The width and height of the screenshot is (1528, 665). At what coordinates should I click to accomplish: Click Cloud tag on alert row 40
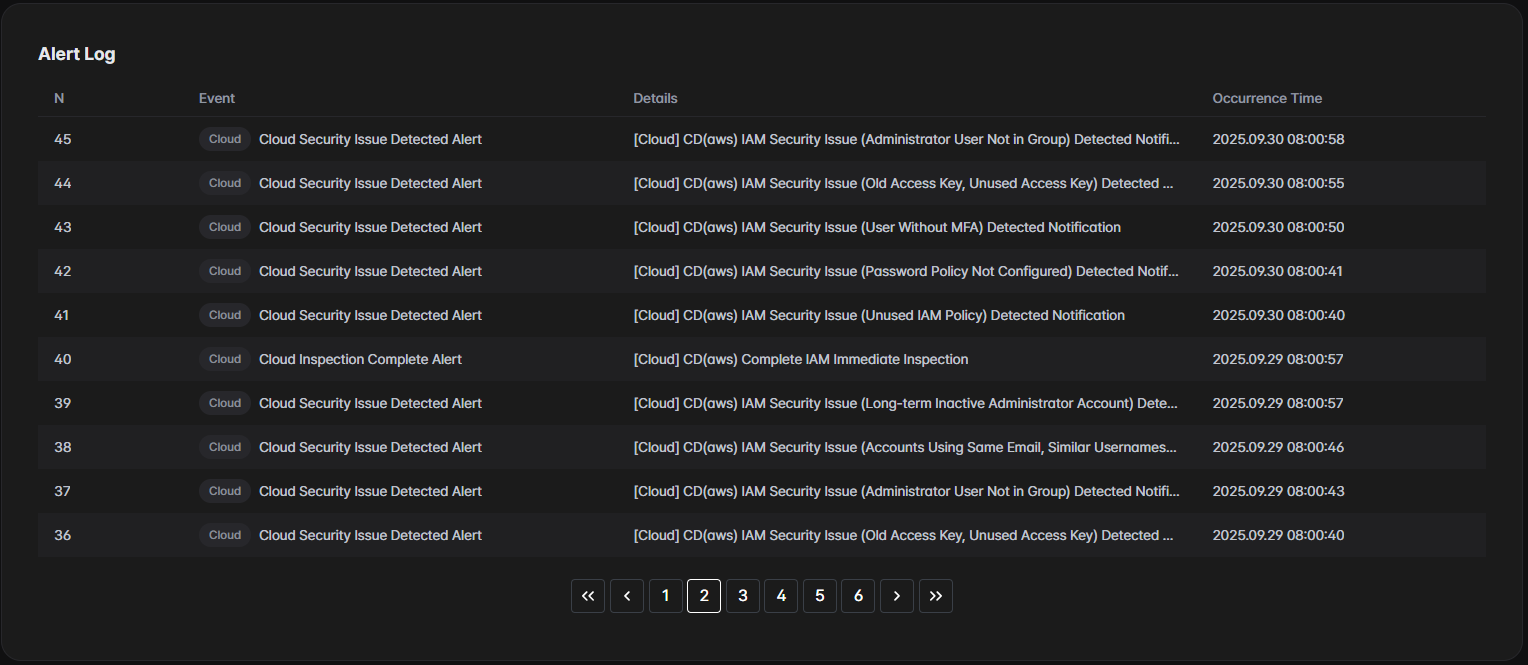225,359
